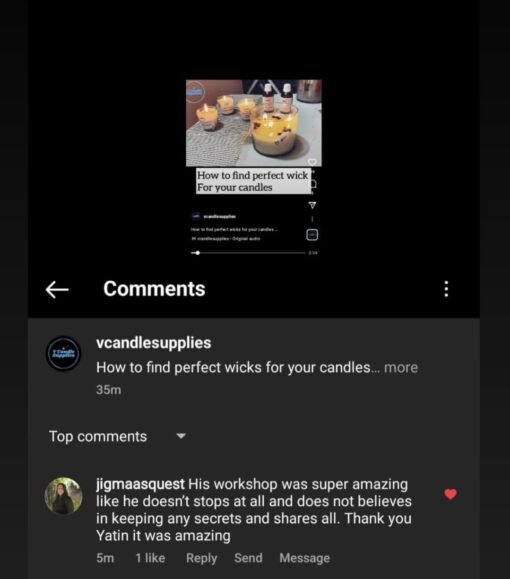Click the Top comments label
510x579 pixels.
[x=98, y=436]
